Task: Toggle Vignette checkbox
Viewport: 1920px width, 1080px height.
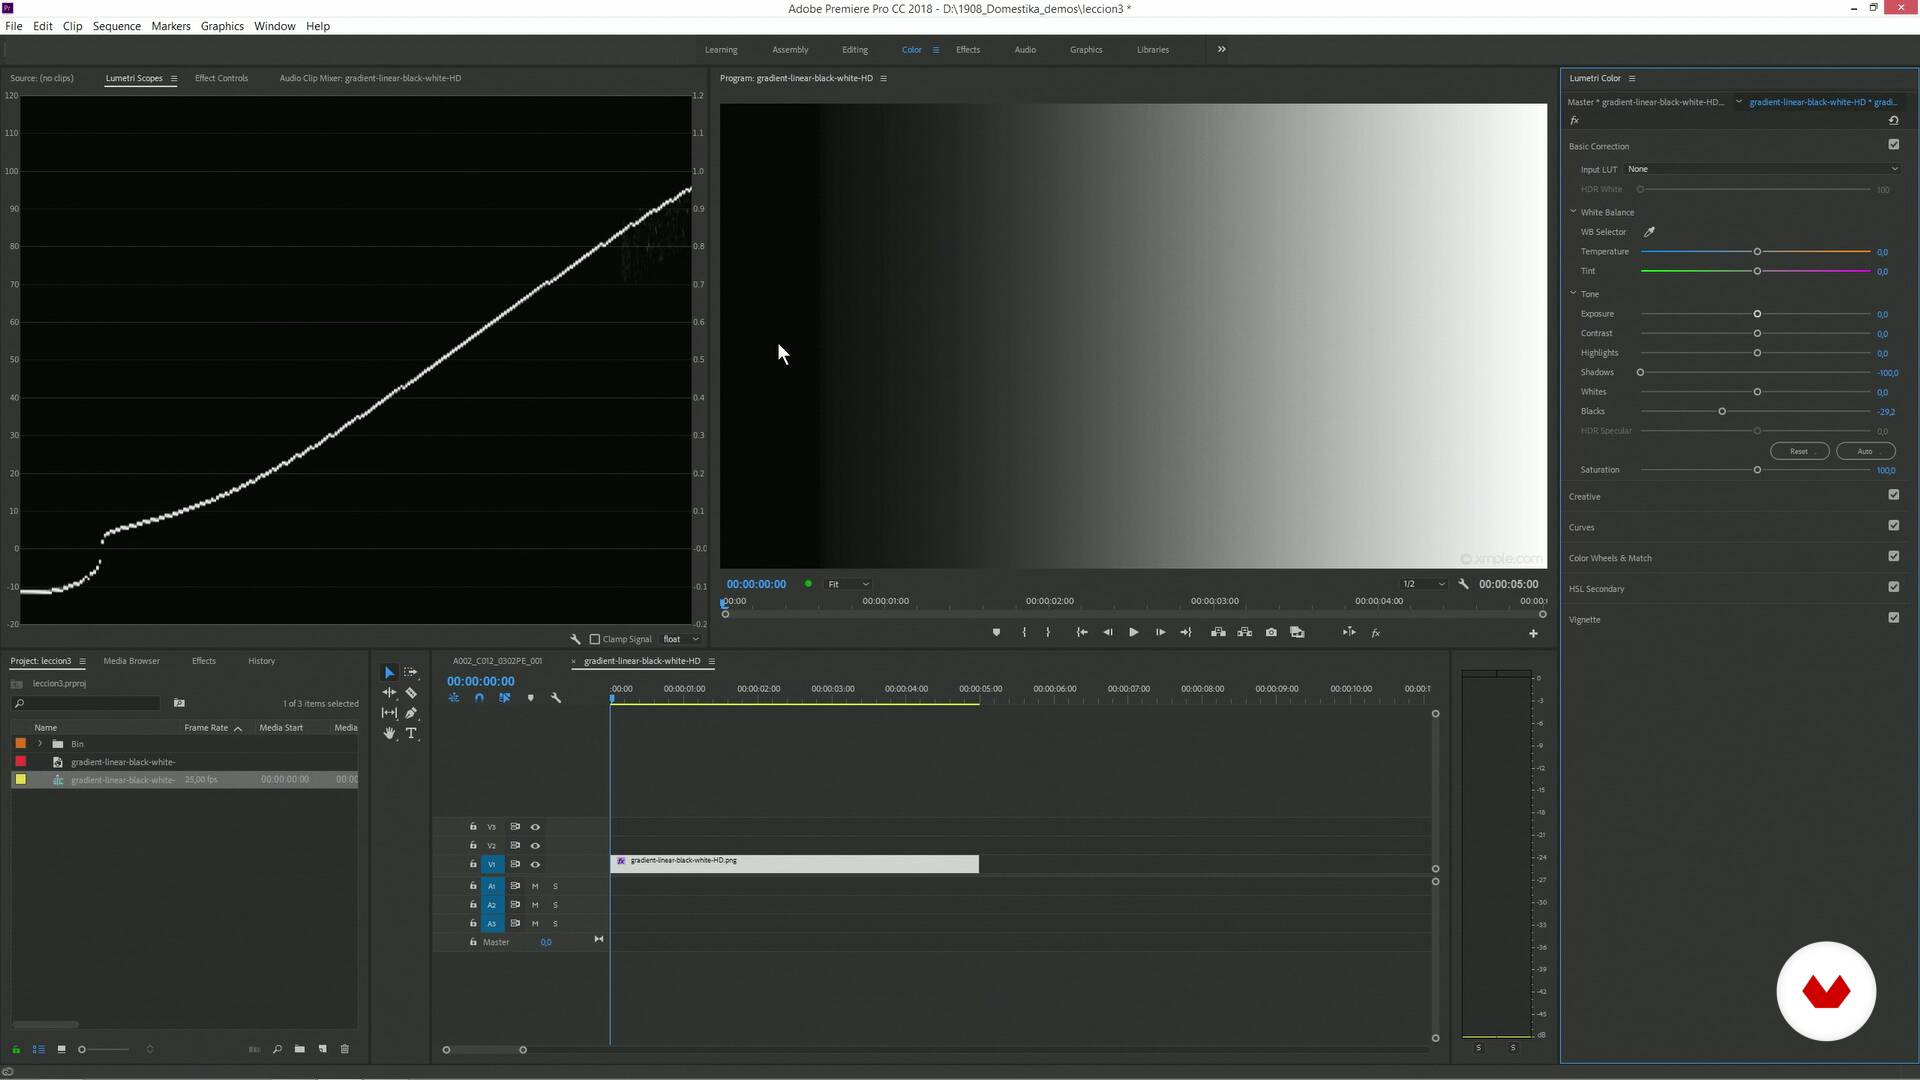Action: 1893,618
